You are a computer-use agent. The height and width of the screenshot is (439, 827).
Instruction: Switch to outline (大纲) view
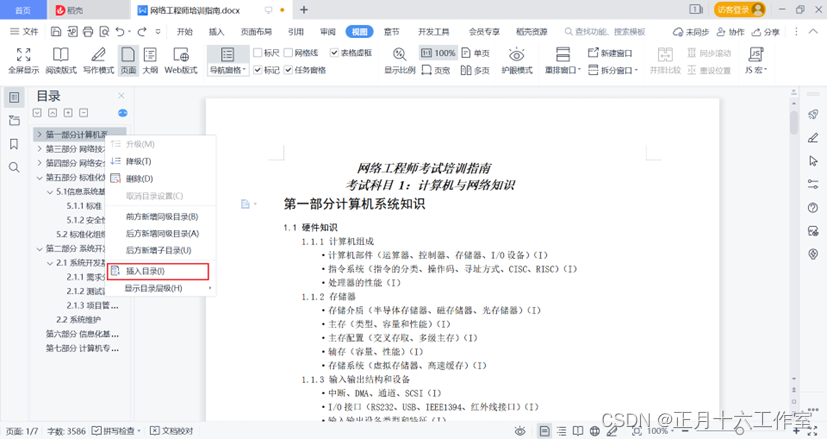pyautogui.click(x=149, y=59)
